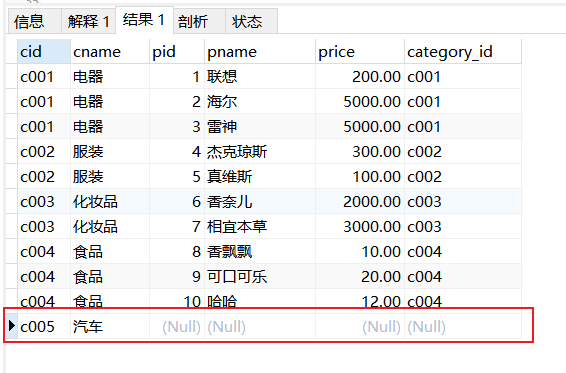
Task: Select the pname cell 可口可乐
Action: 260,276
